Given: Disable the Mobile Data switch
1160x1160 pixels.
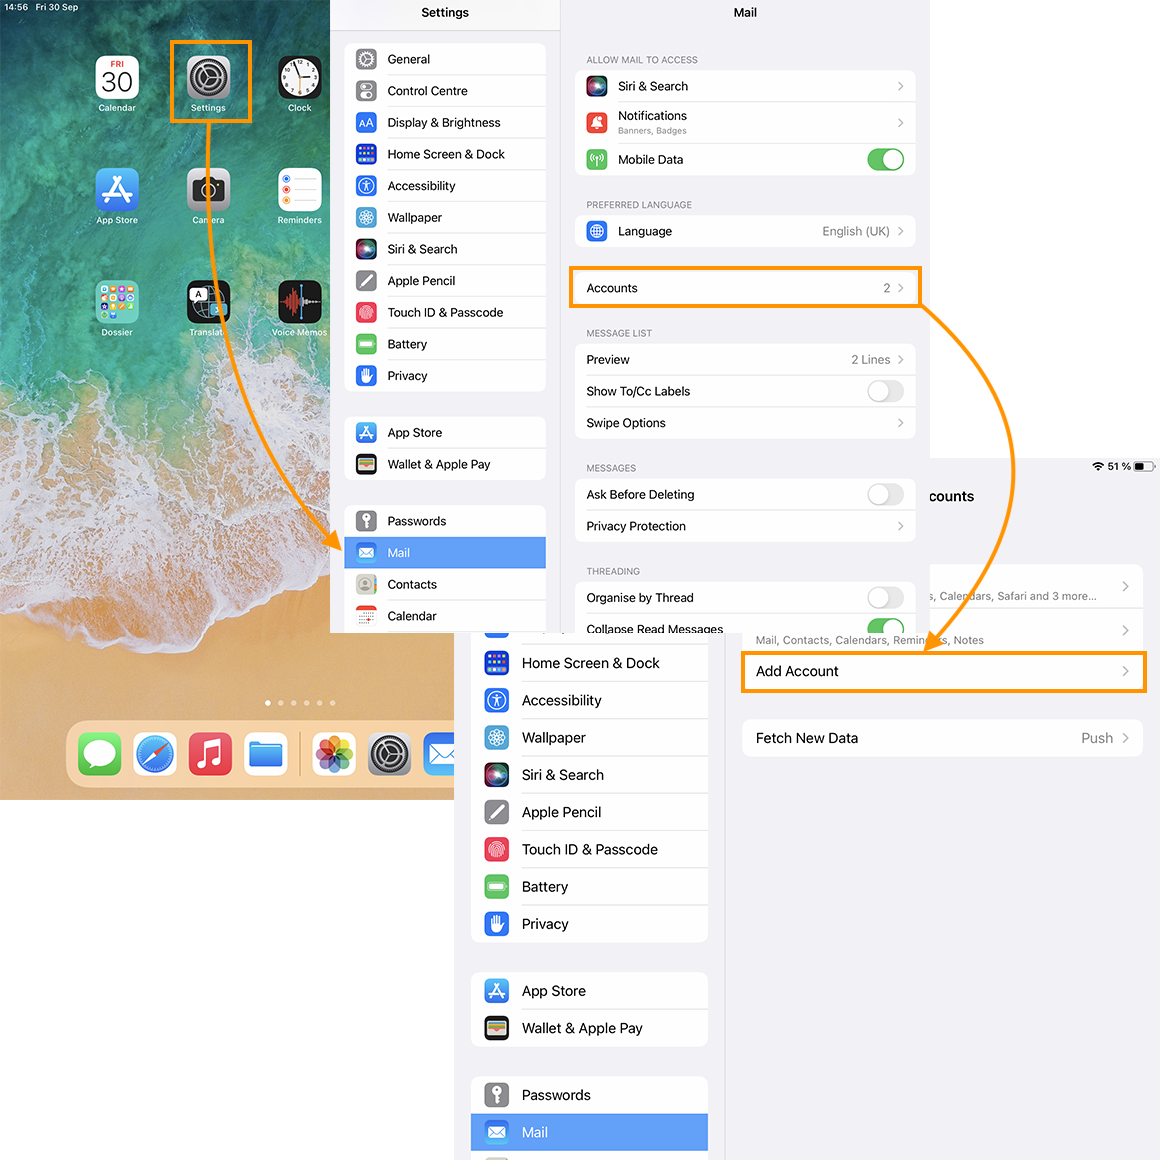Looking at the screenshot, I should (x=884, y=160).
